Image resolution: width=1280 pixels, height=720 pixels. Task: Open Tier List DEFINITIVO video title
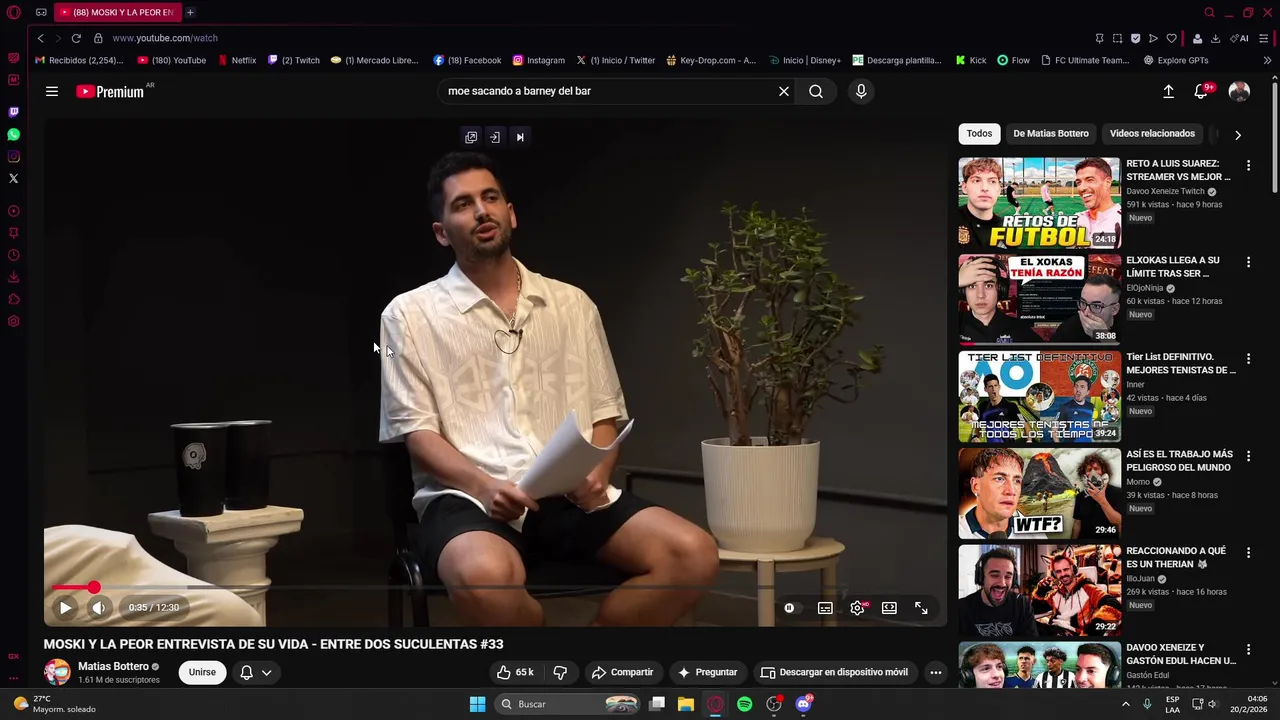coord(1181,363)
